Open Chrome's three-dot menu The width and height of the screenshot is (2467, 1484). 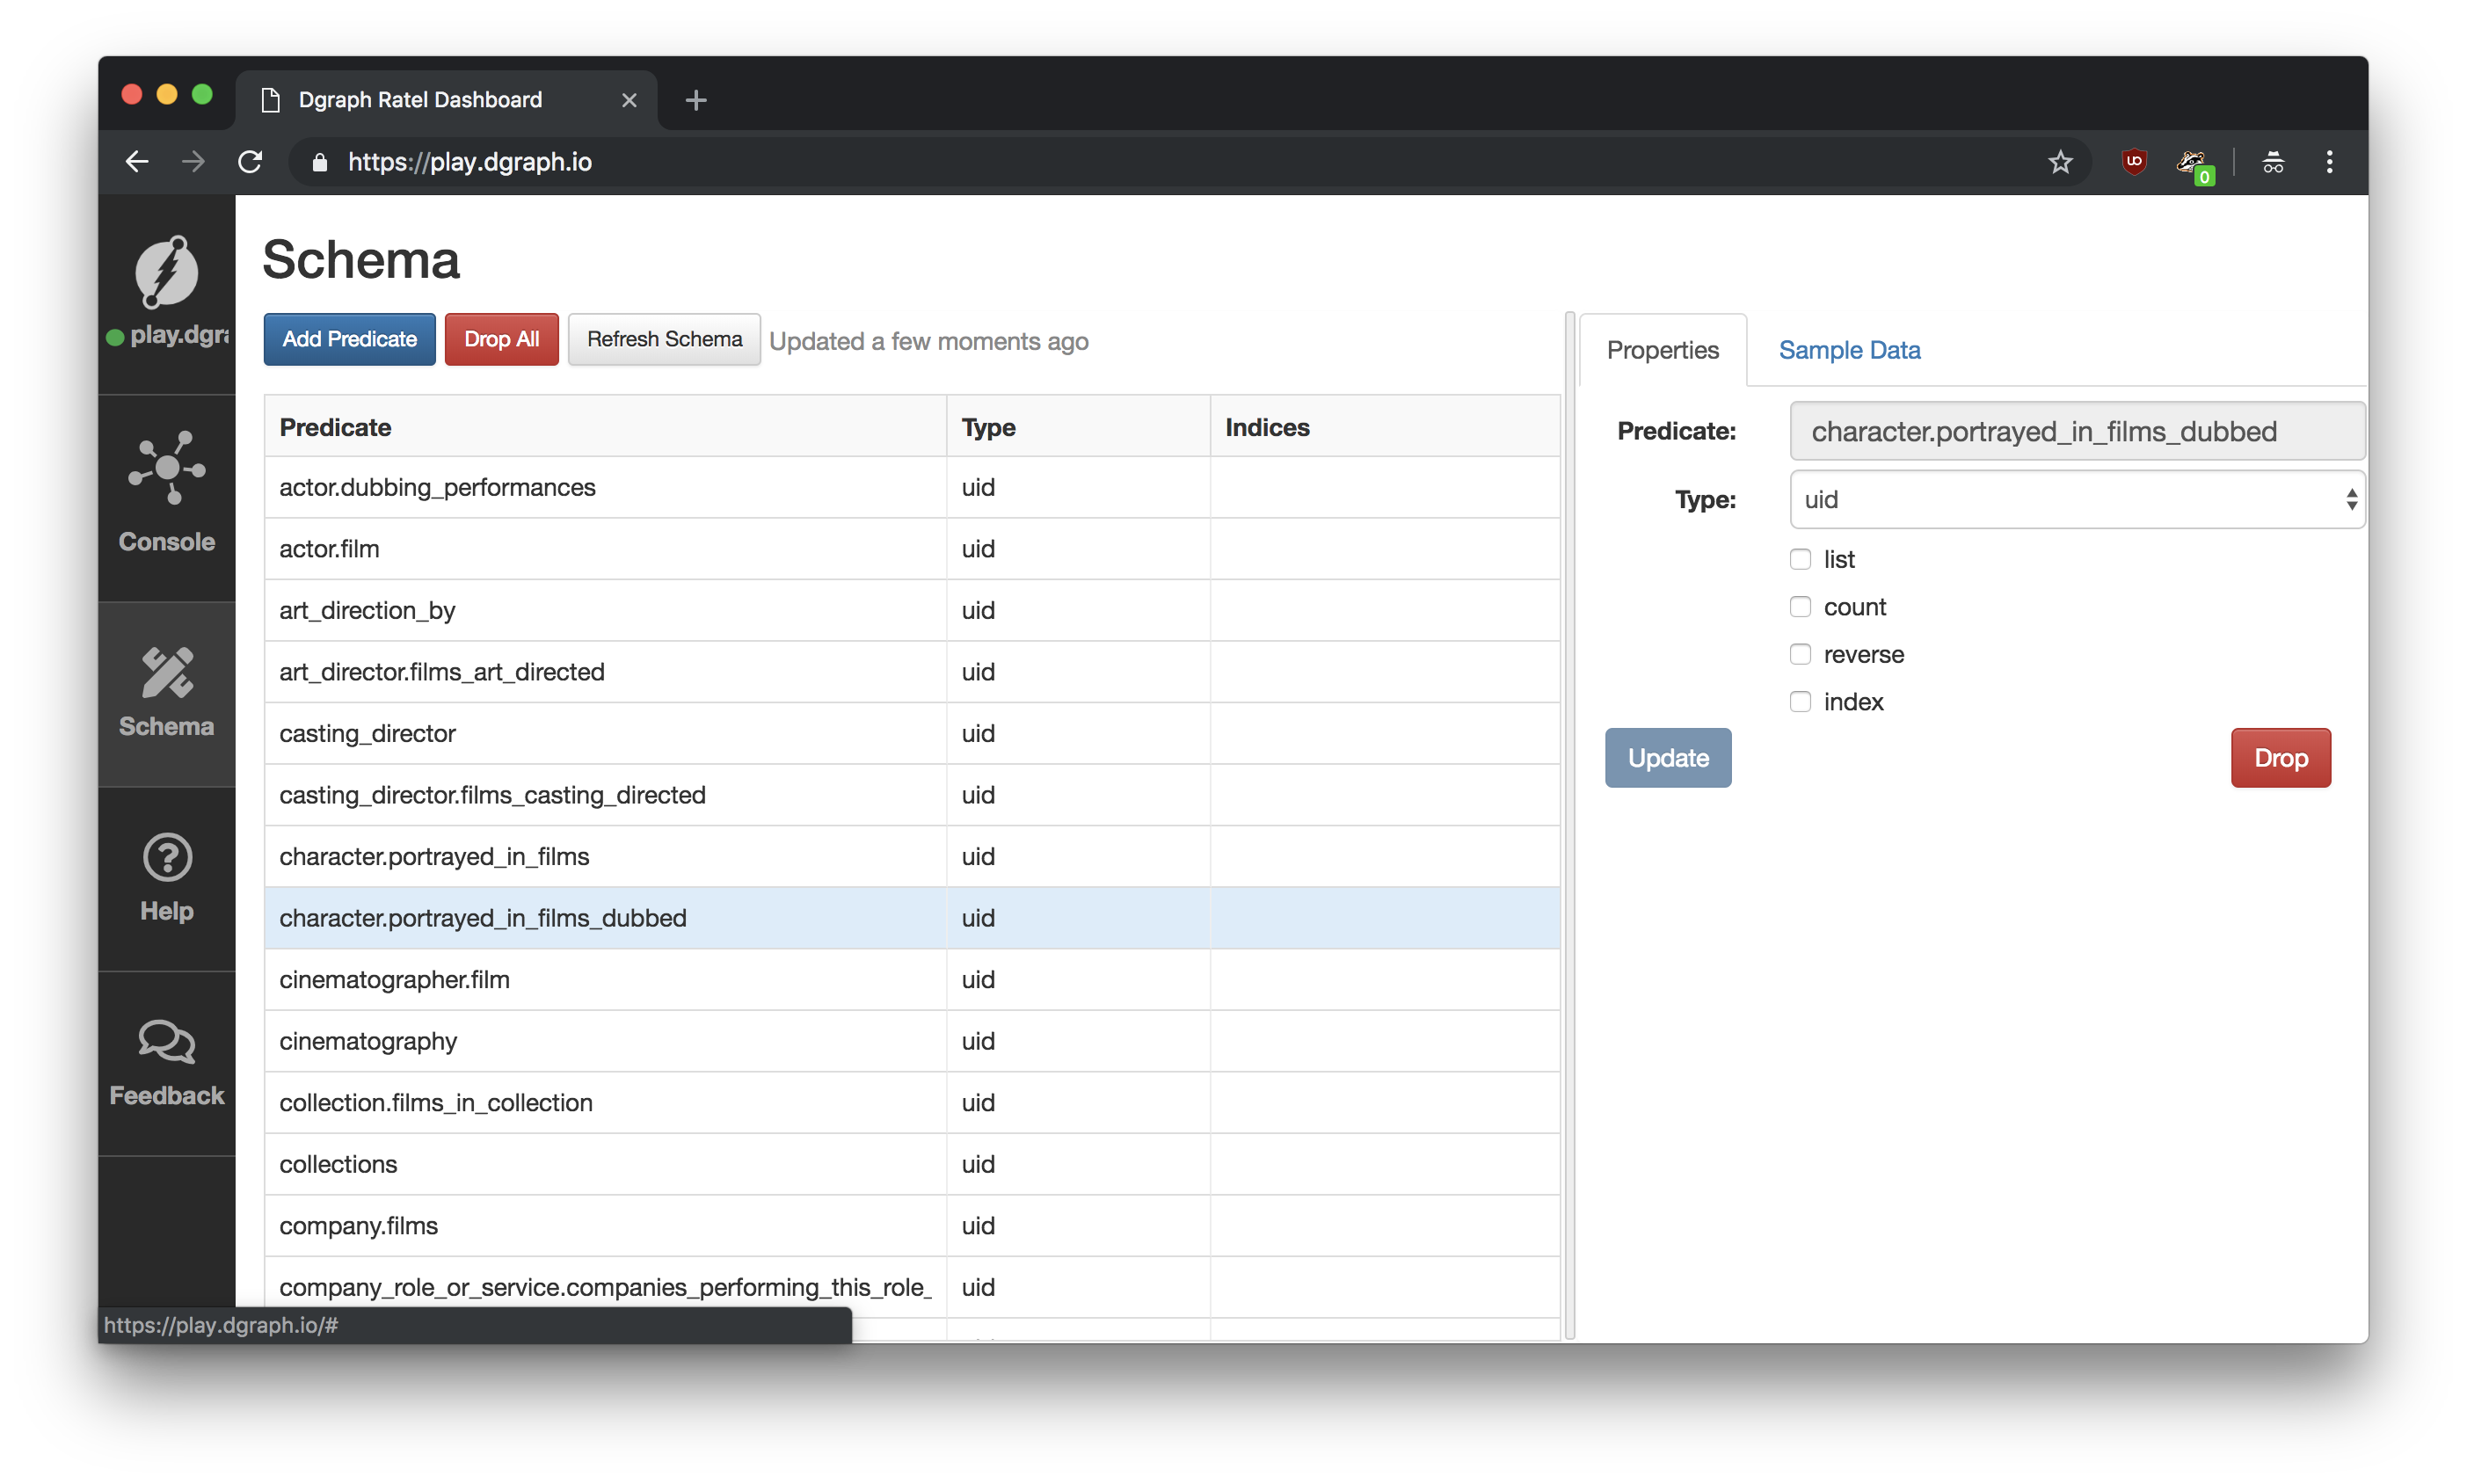point(2329,161)
